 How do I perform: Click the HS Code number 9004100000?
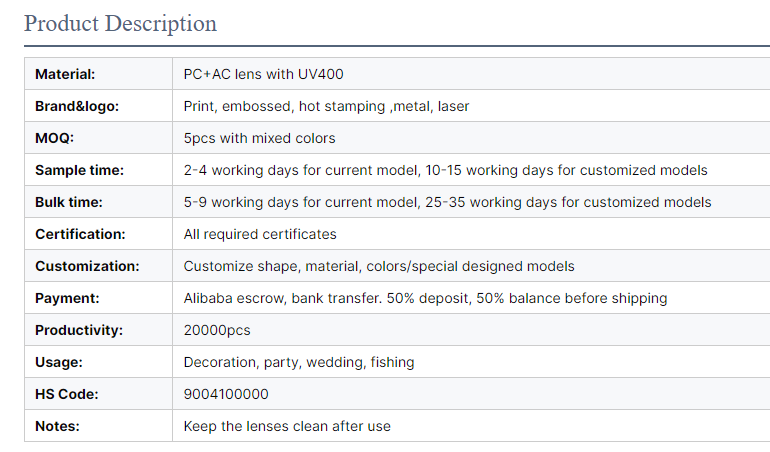226,394
